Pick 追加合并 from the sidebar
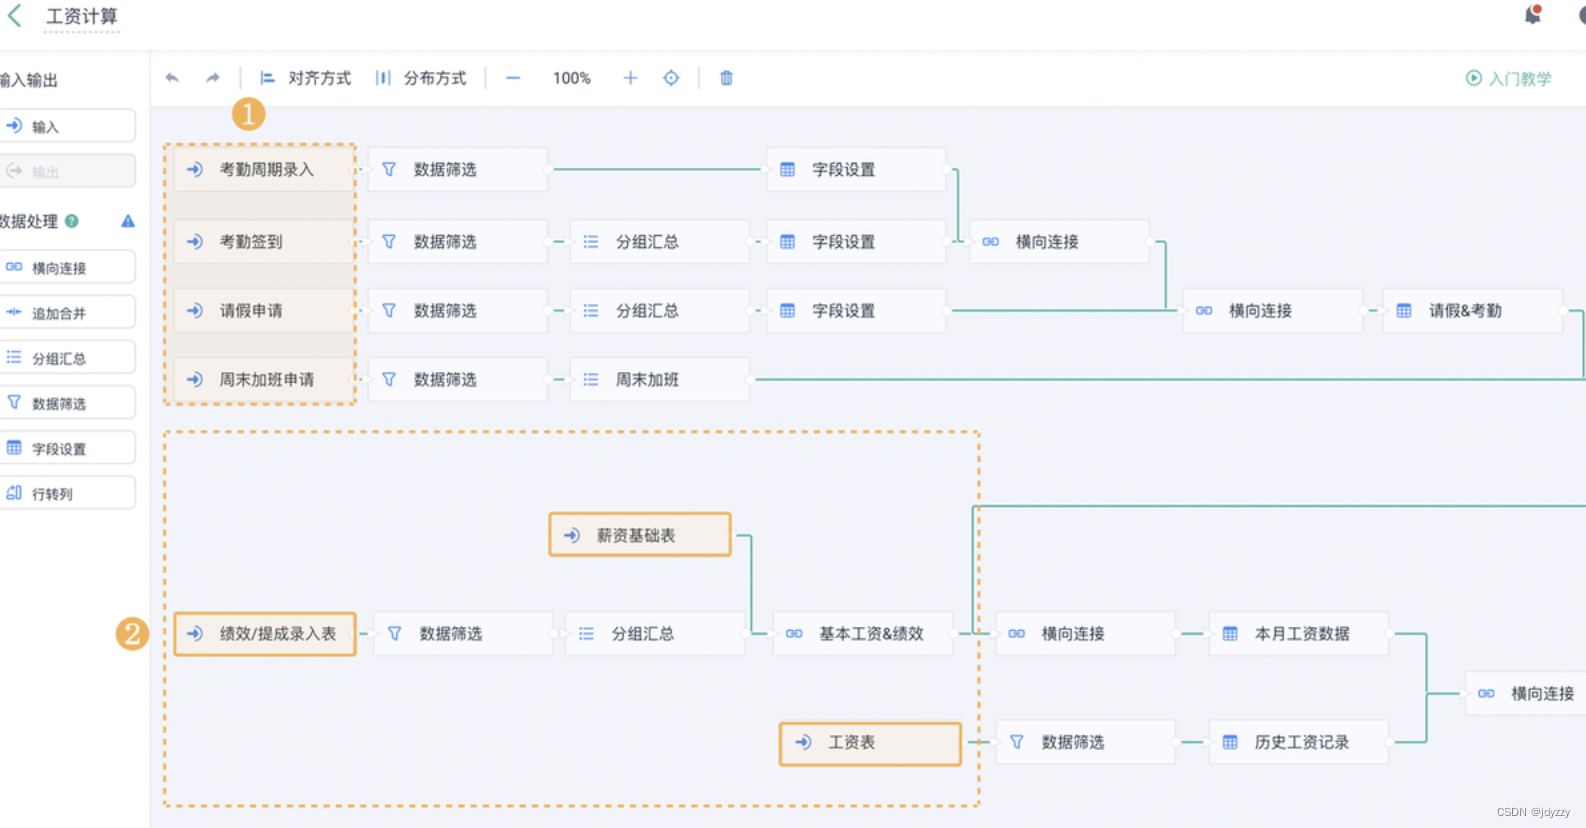1586x828 pixels. tap(66, 313)
